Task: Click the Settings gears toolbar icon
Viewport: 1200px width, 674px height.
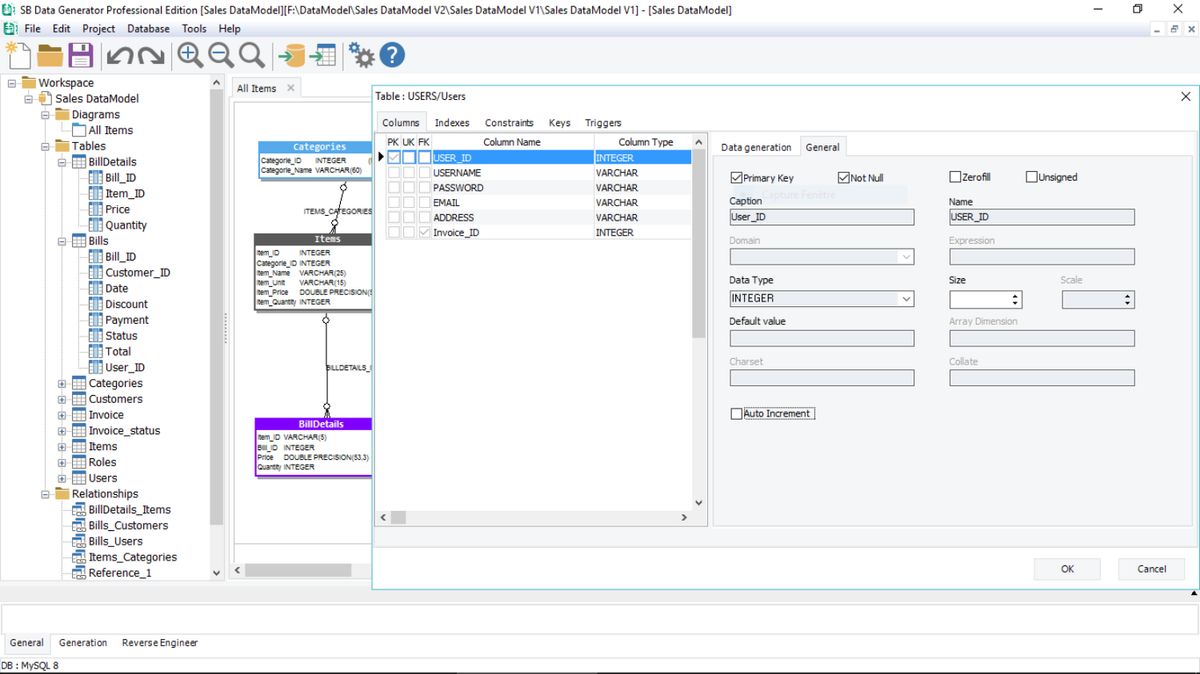Action: [359, 56]
